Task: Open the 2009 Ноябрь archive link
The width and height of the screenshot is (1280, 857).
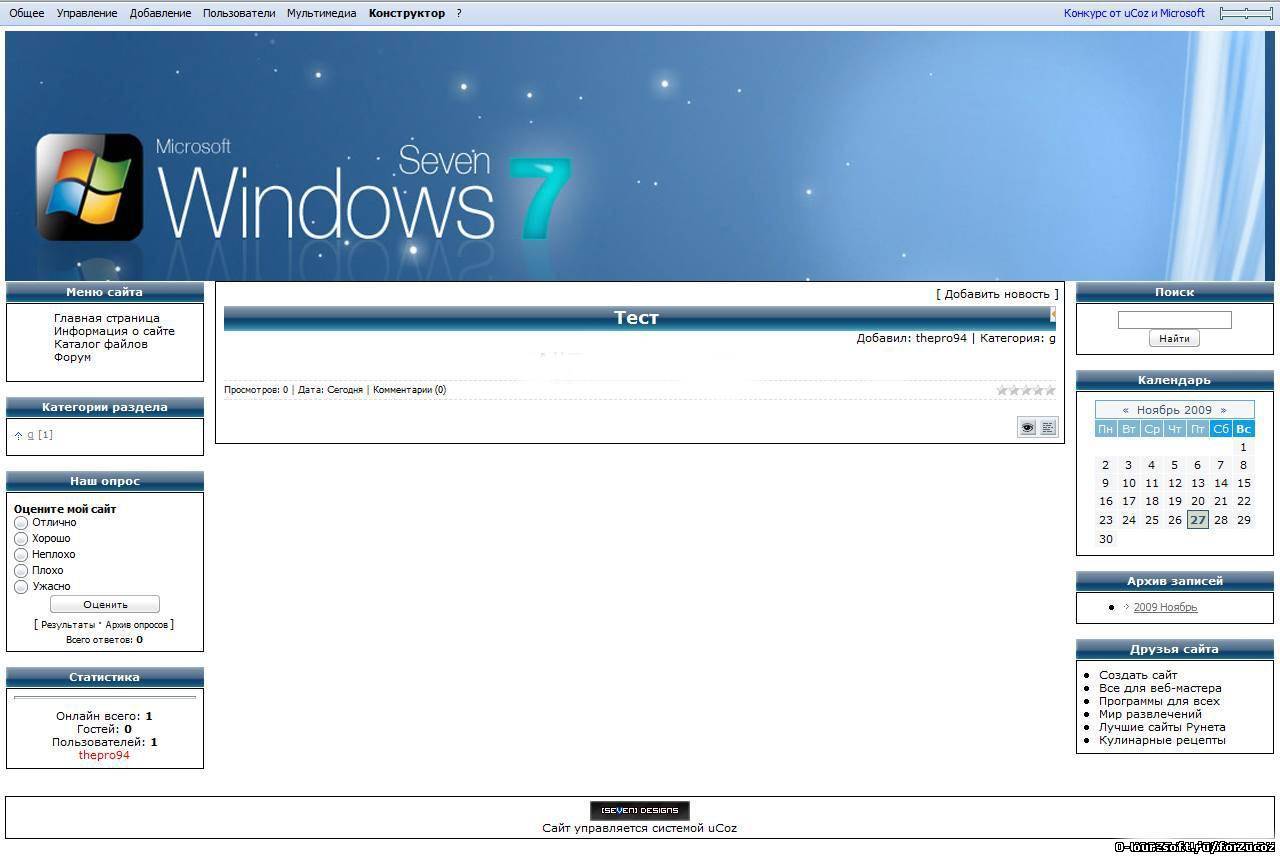Action: click(x=1165, y=607)
